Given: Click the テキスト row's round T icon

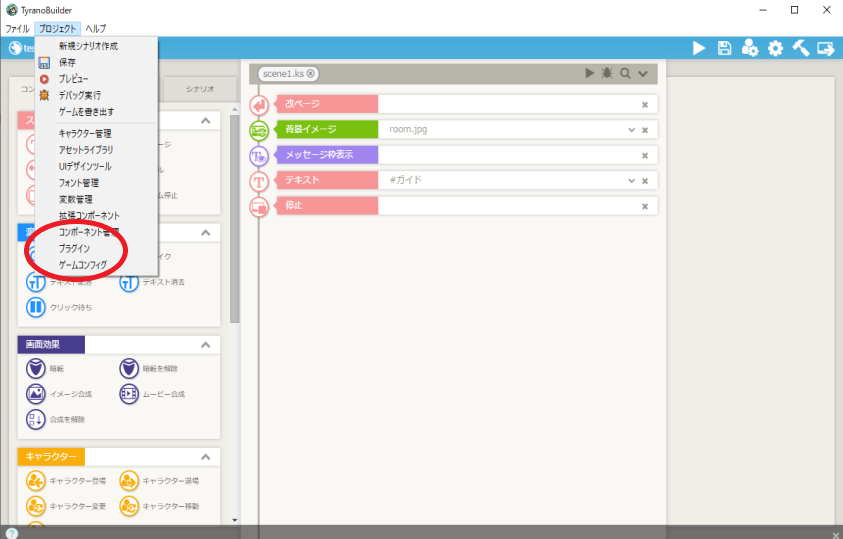Looking at the screenshot, I should pos(259,181).
